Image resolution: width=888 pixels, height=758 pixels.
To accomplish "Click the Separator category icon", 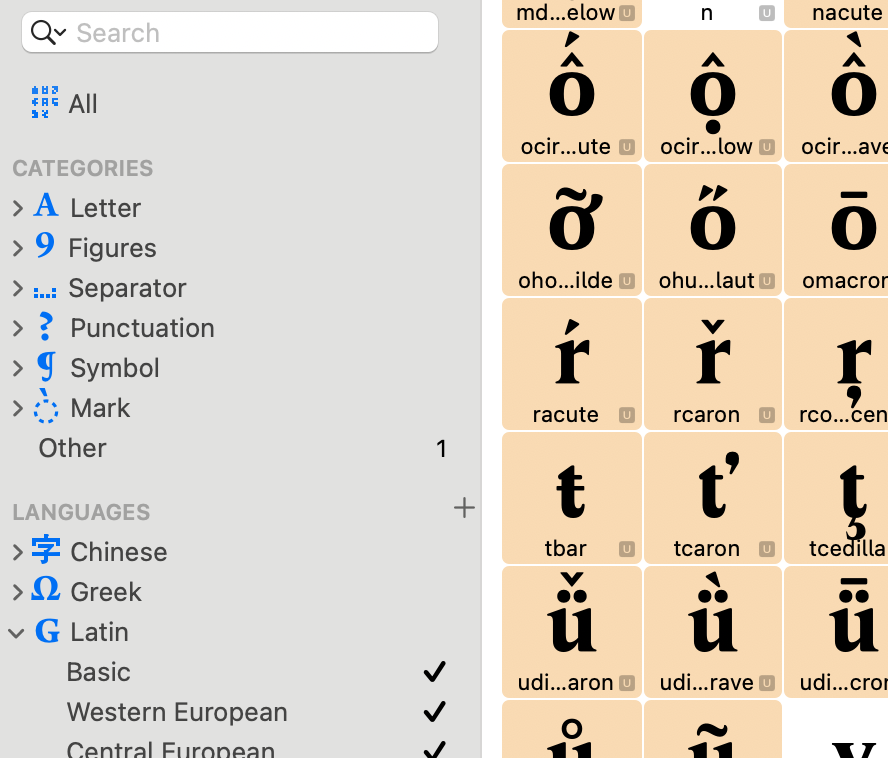I will tap(45, 289).
